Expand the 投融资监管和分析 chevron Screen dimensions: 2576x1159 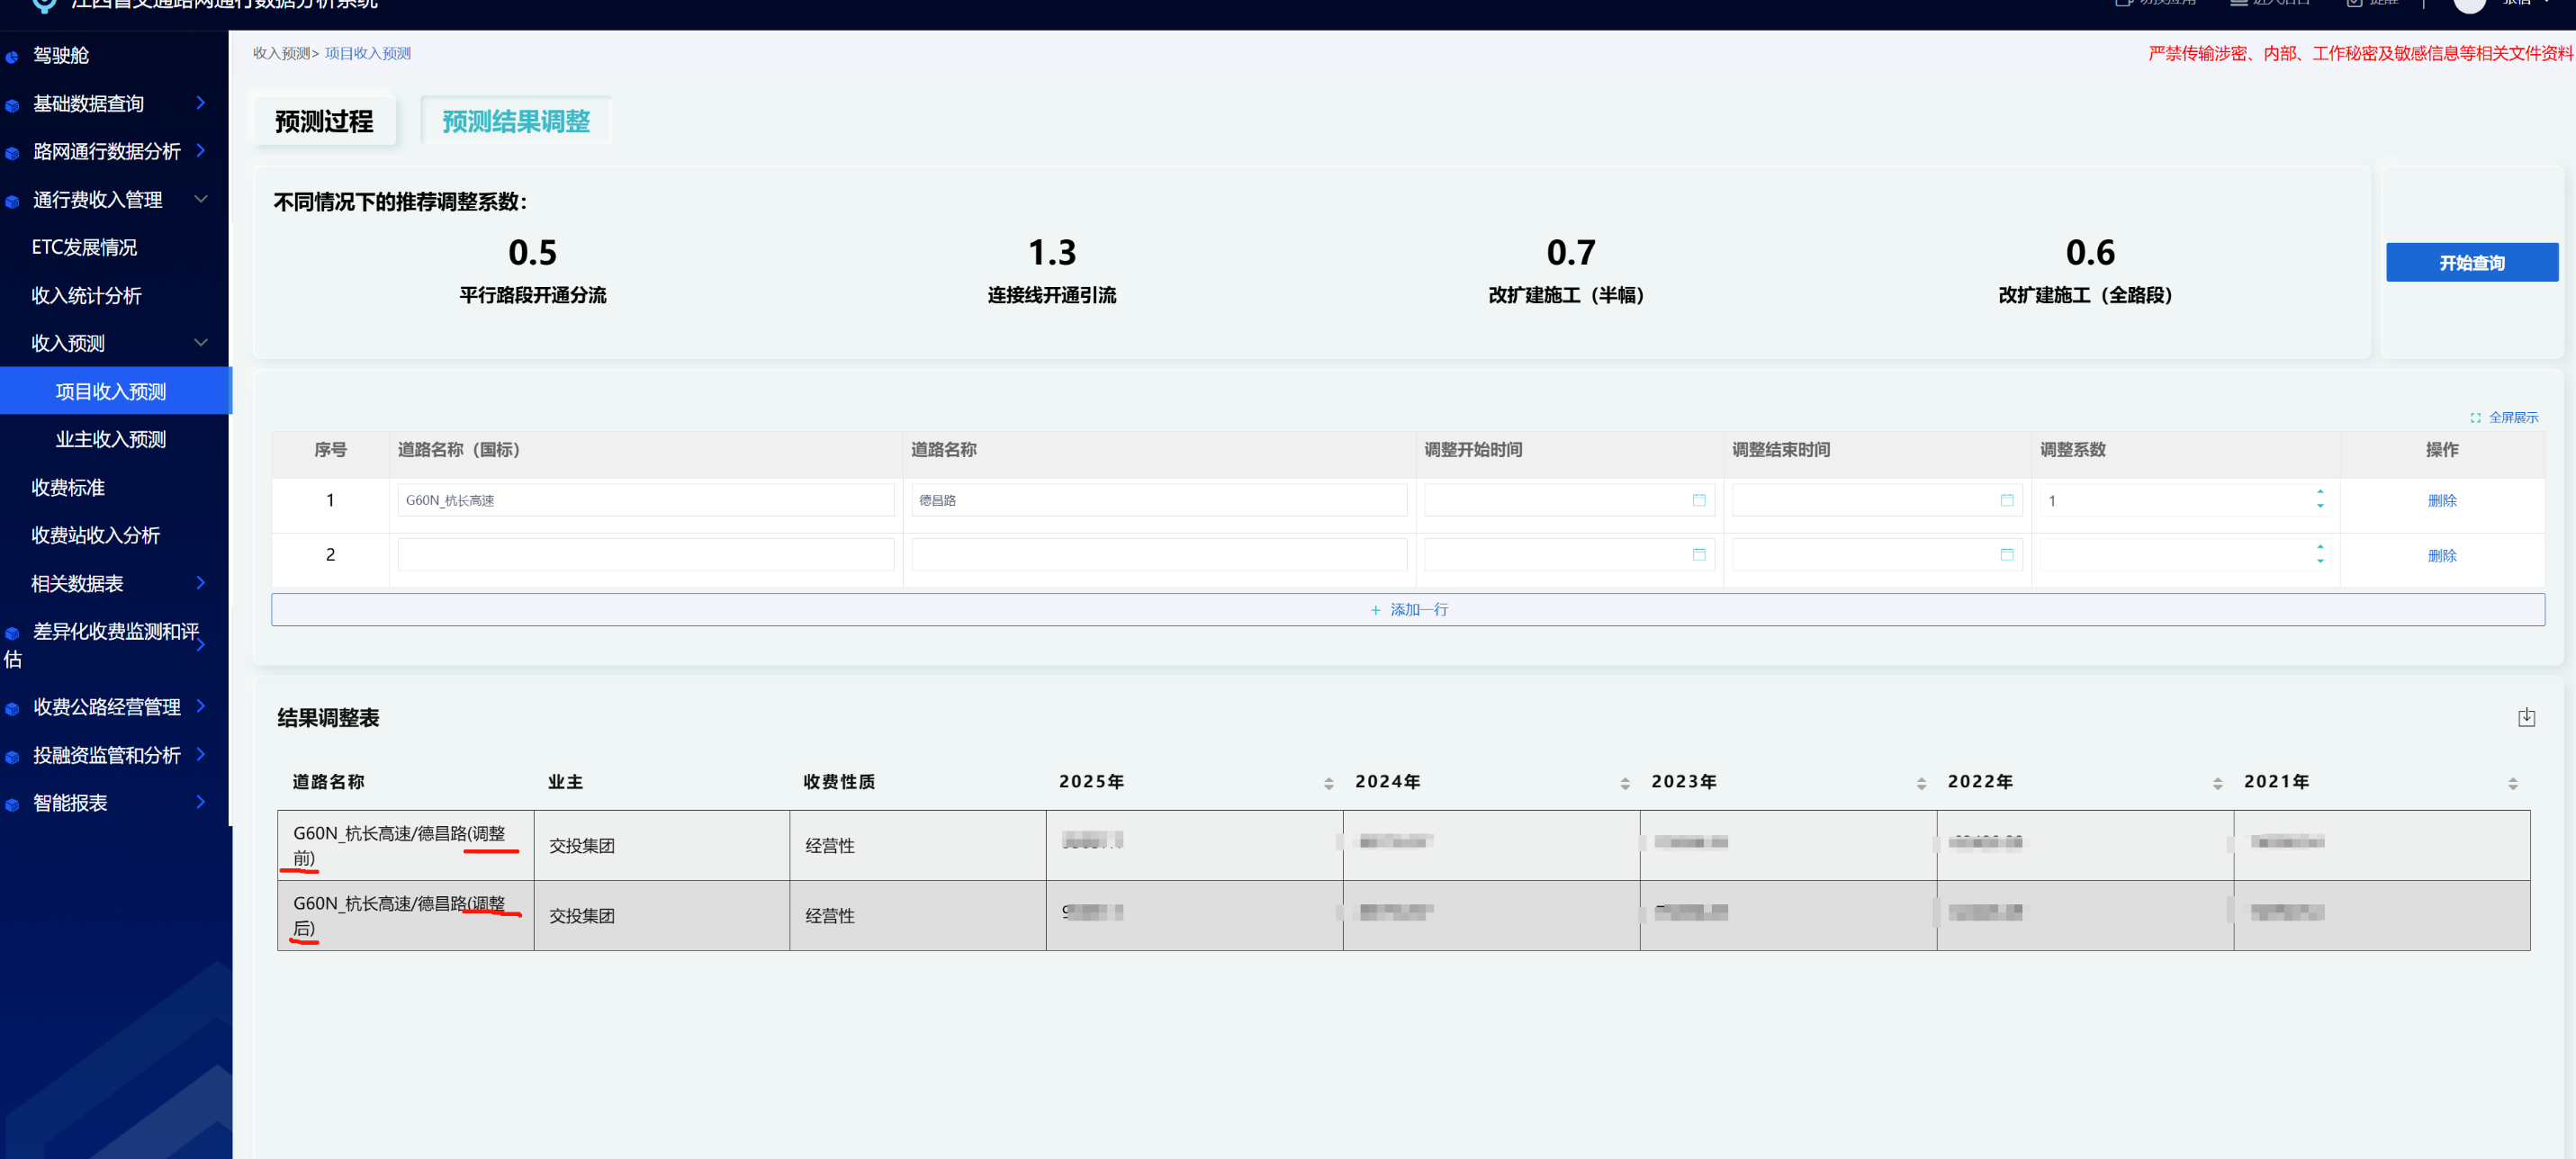(201, 753)
